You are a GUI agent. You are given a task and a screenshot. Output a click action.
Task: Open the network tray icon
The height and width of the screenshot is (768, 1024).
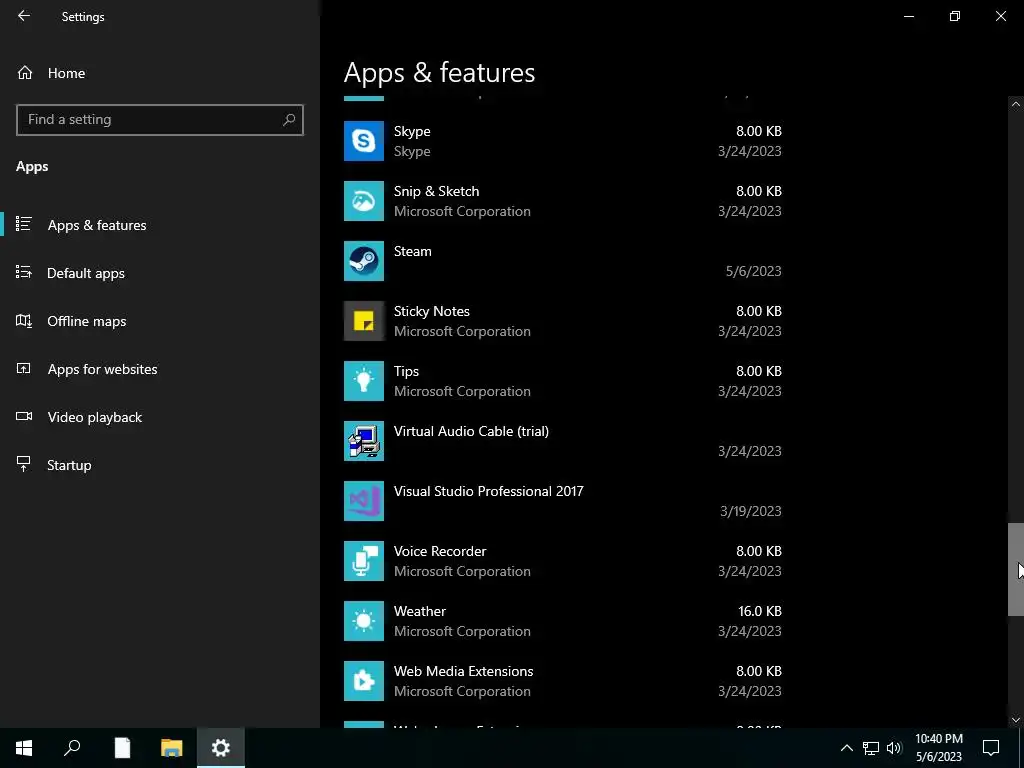click(871, 748)
